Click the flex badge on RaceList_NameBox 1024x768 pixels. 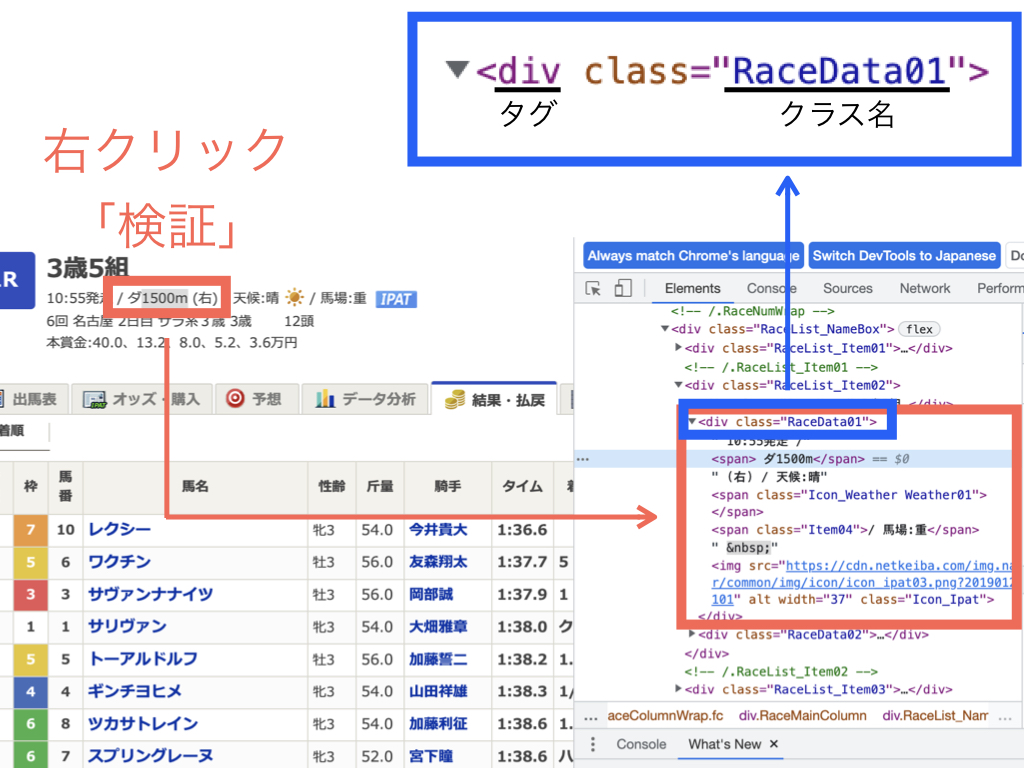click(919, 329)
